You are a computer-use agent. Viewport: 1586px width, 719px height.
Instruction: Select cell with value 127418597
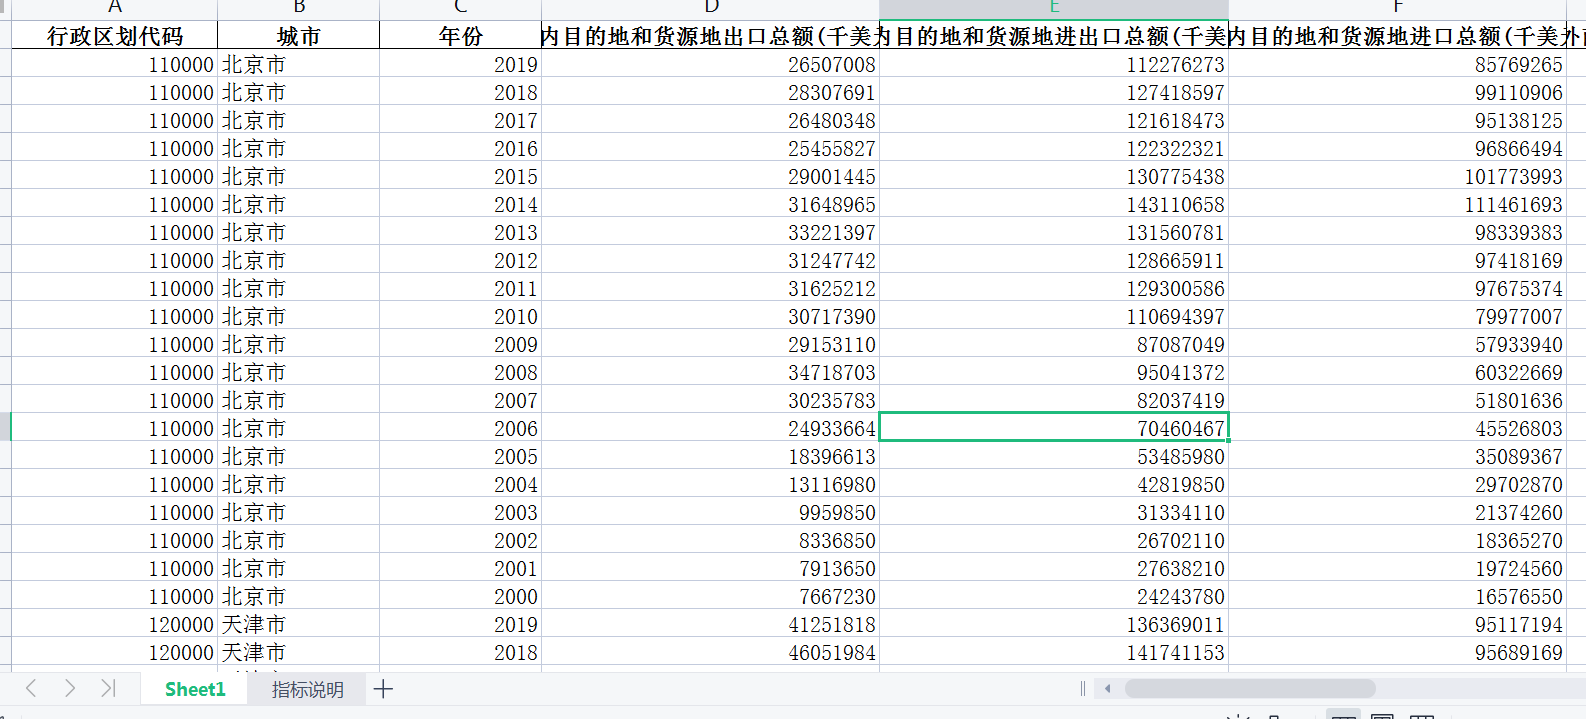point(1054,92)
